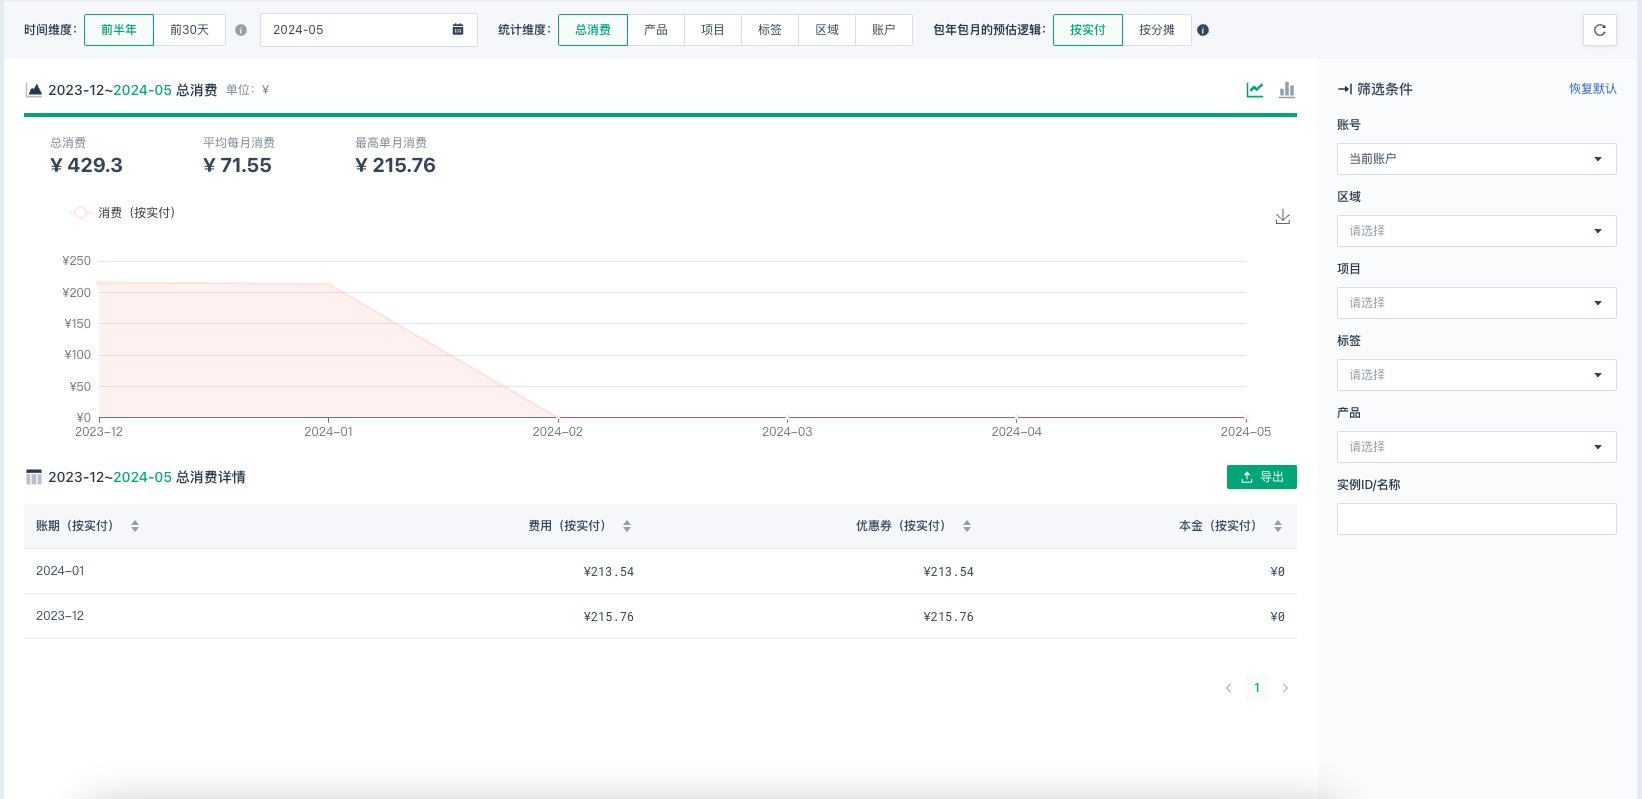Image resolution: width=1642 pixels, height=799 pixels.
Task: Click the refresh icon button
Action: coord(1599,30)
